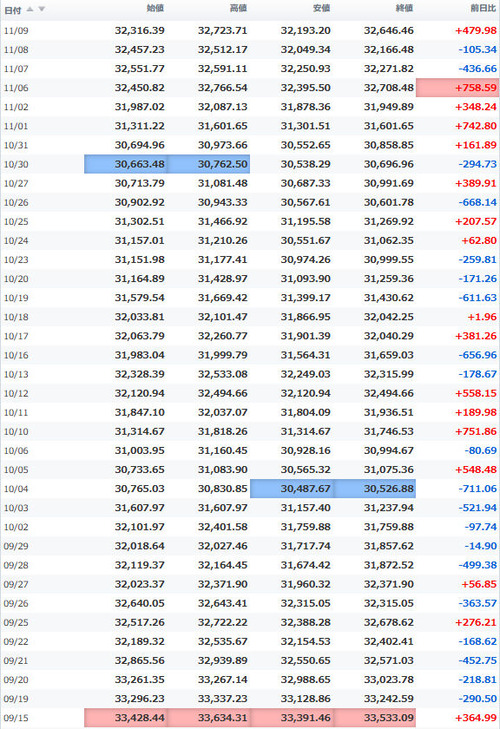500x729 pixels.
Task: Select the change value -711.06
Action: (477, 489)
